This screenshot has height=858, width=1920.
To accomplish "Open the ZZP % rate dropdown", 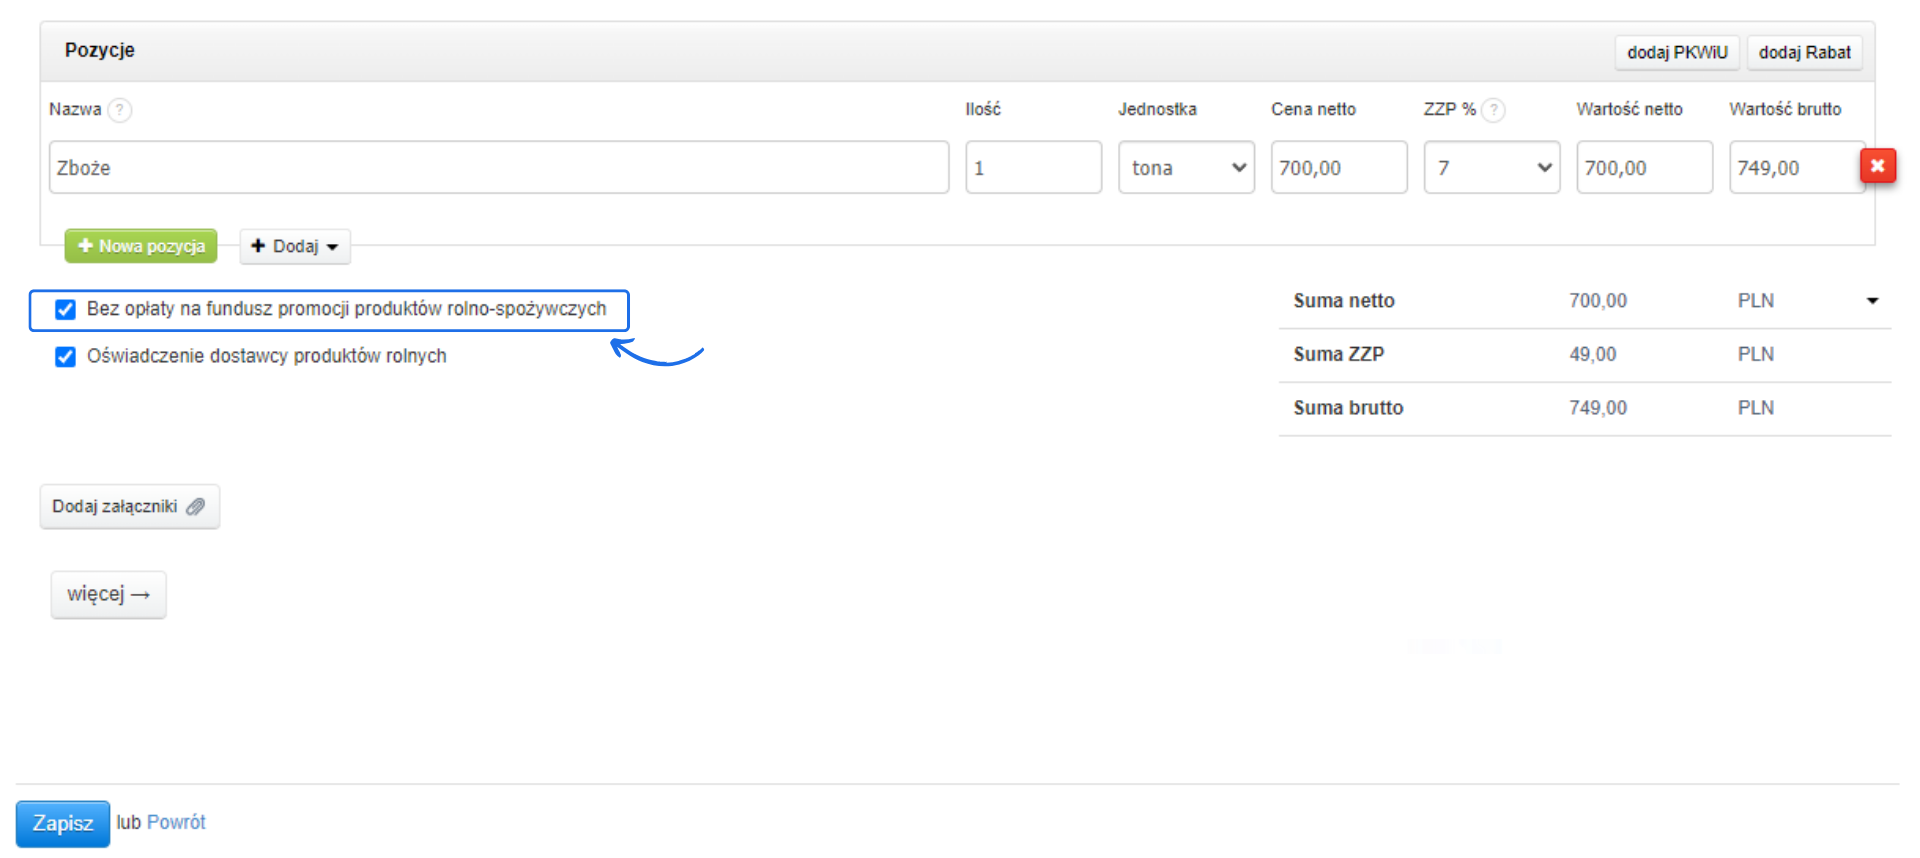I will pyautogui.click(x=1491, y=168).
